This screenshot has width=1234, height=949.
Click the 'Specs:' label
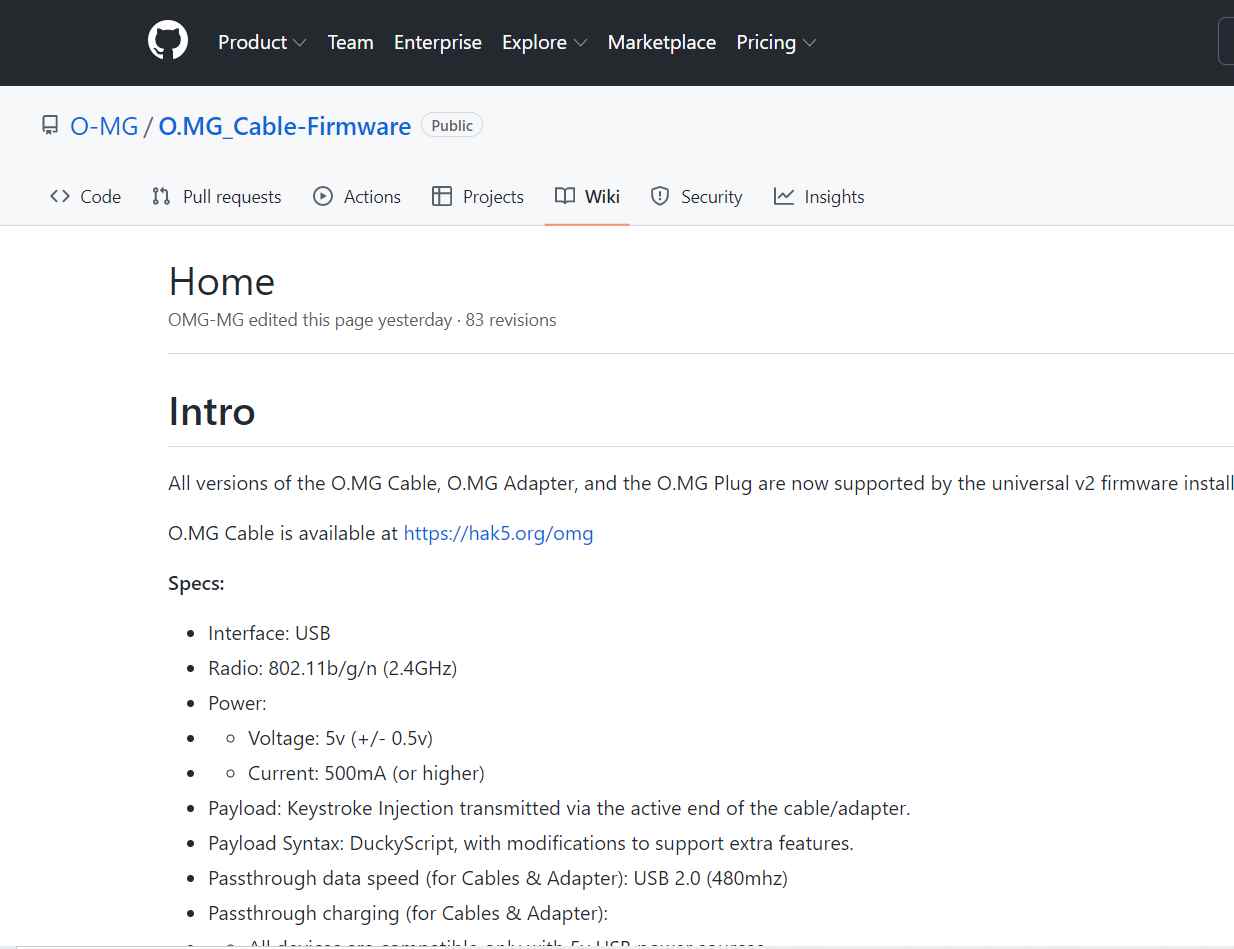(197, 583)
